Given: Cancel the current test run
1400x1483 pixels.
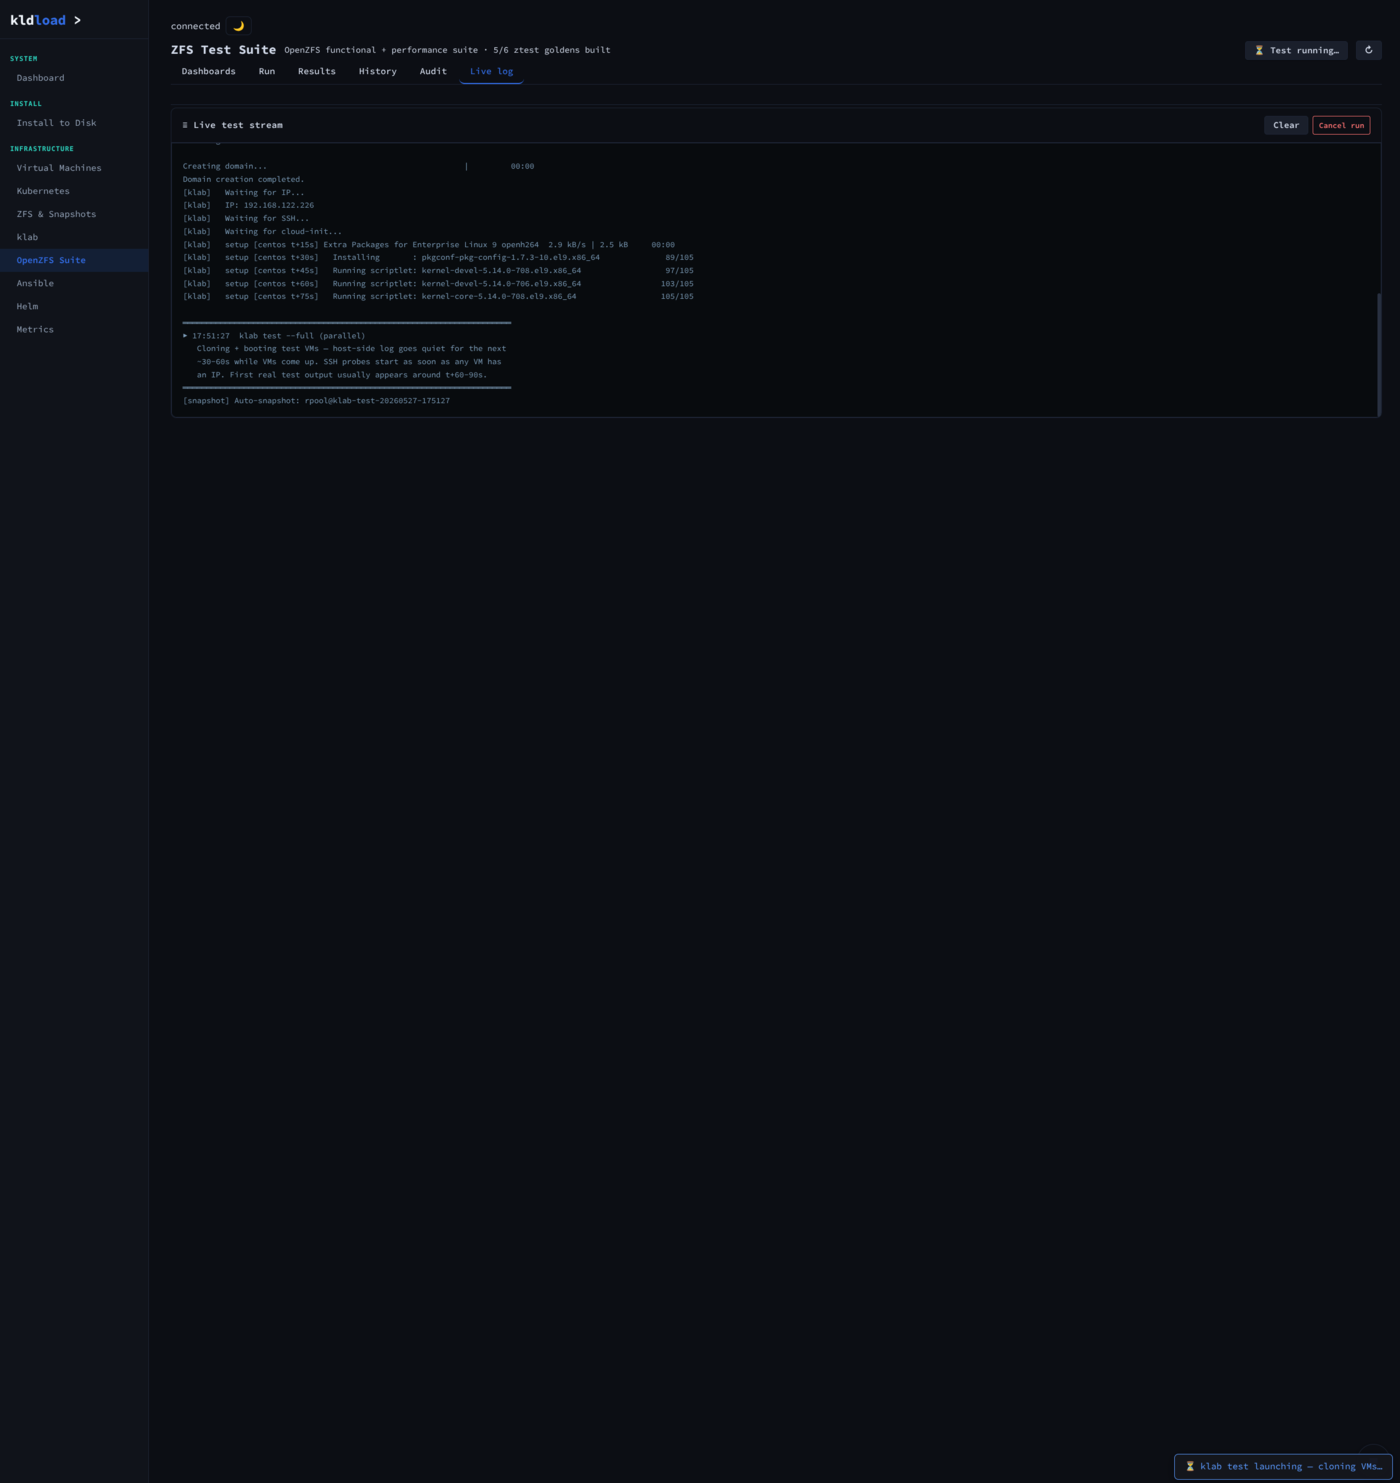Looking at the screenshot, I should [x=1341, y=125].
